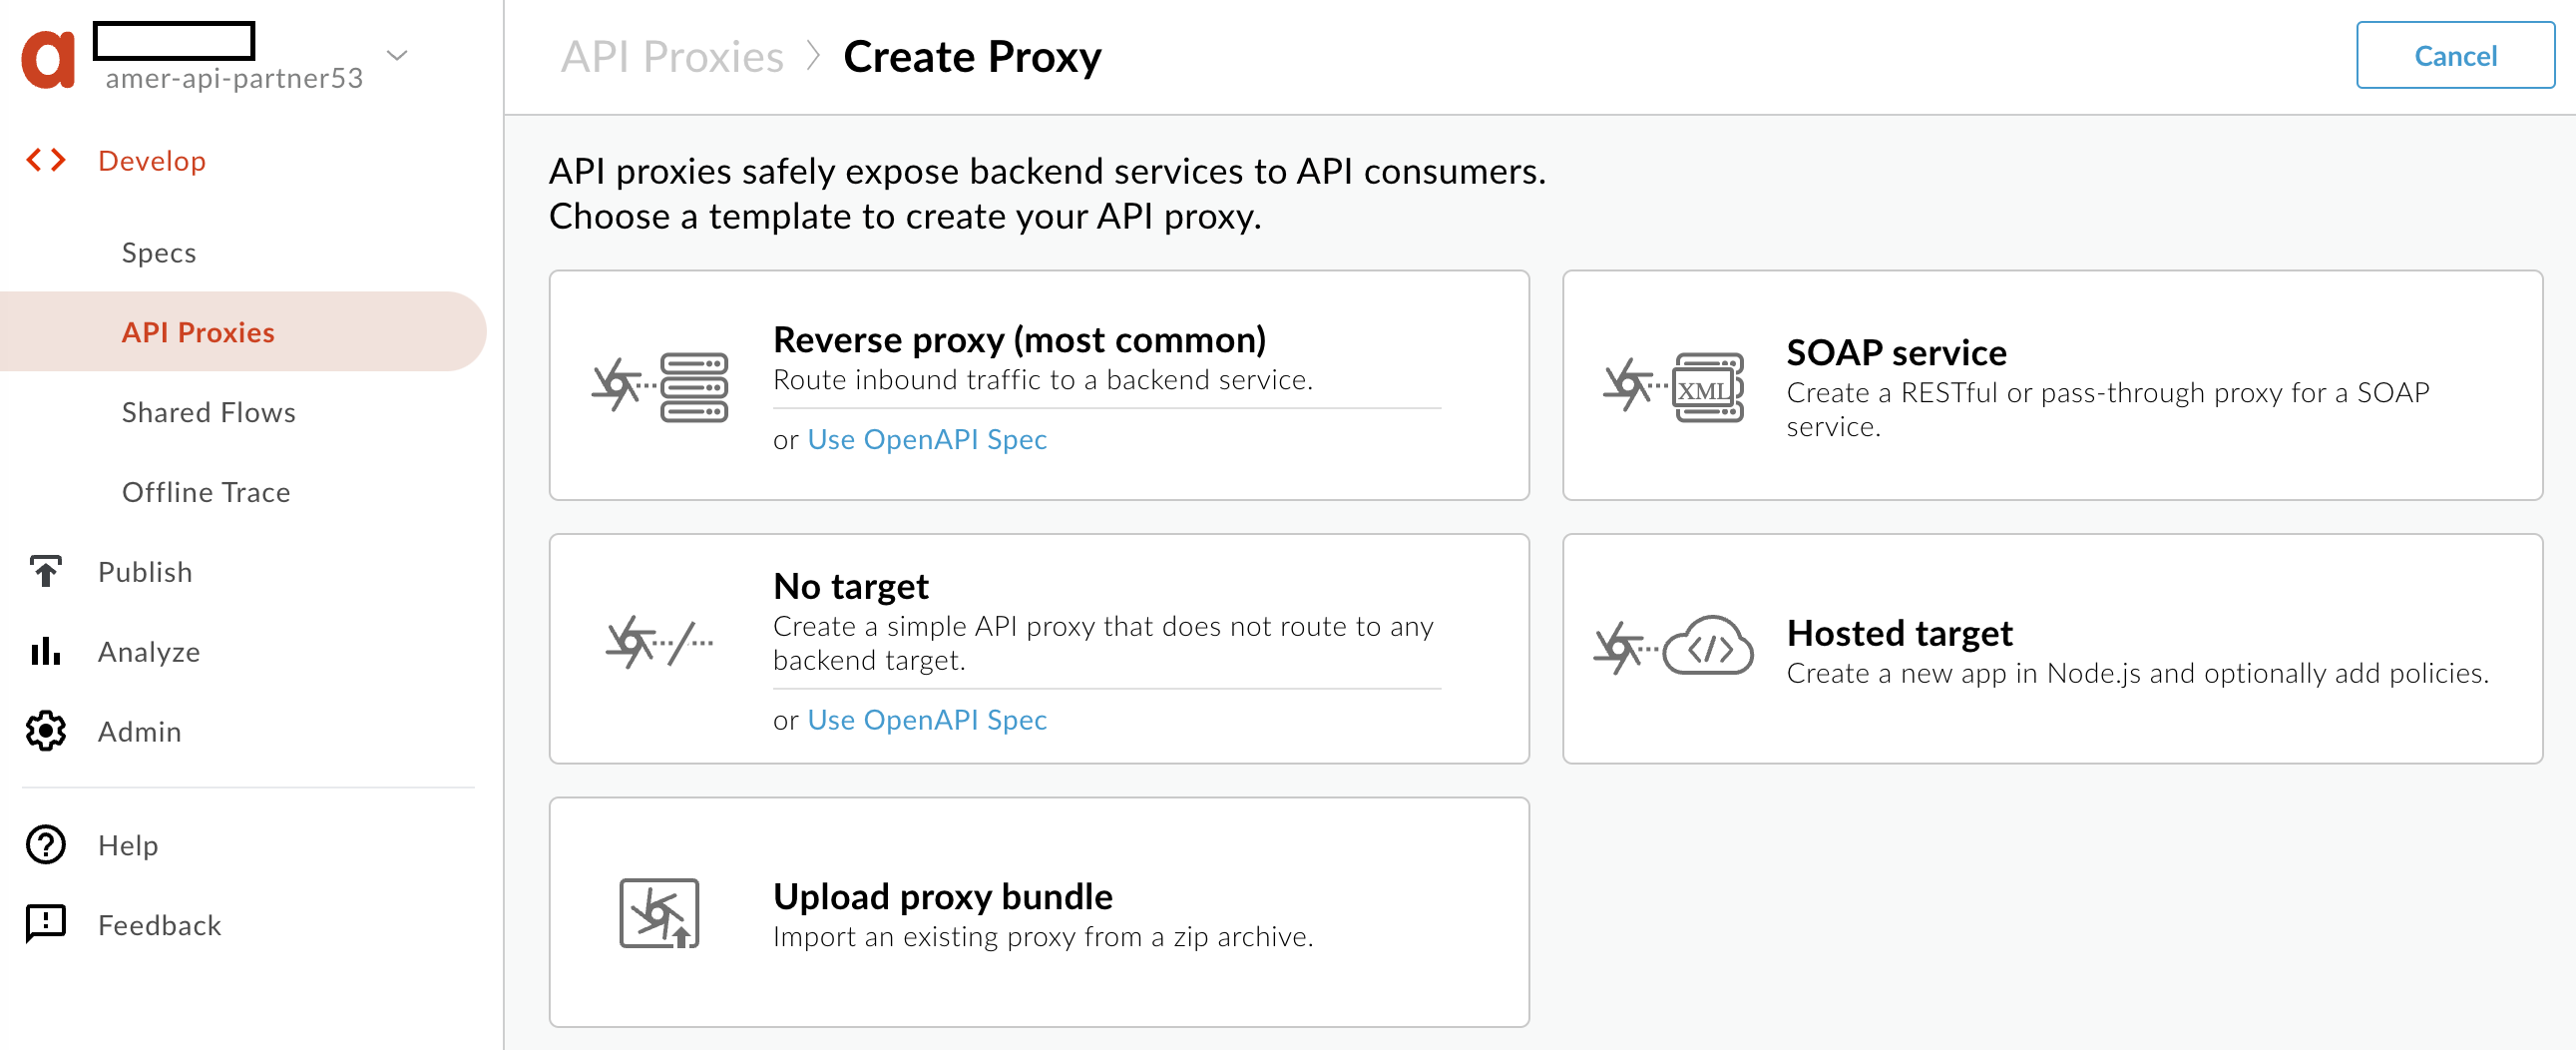Click the Help question mark icon
This screenshot has width=2576, height=1050.
46,845
